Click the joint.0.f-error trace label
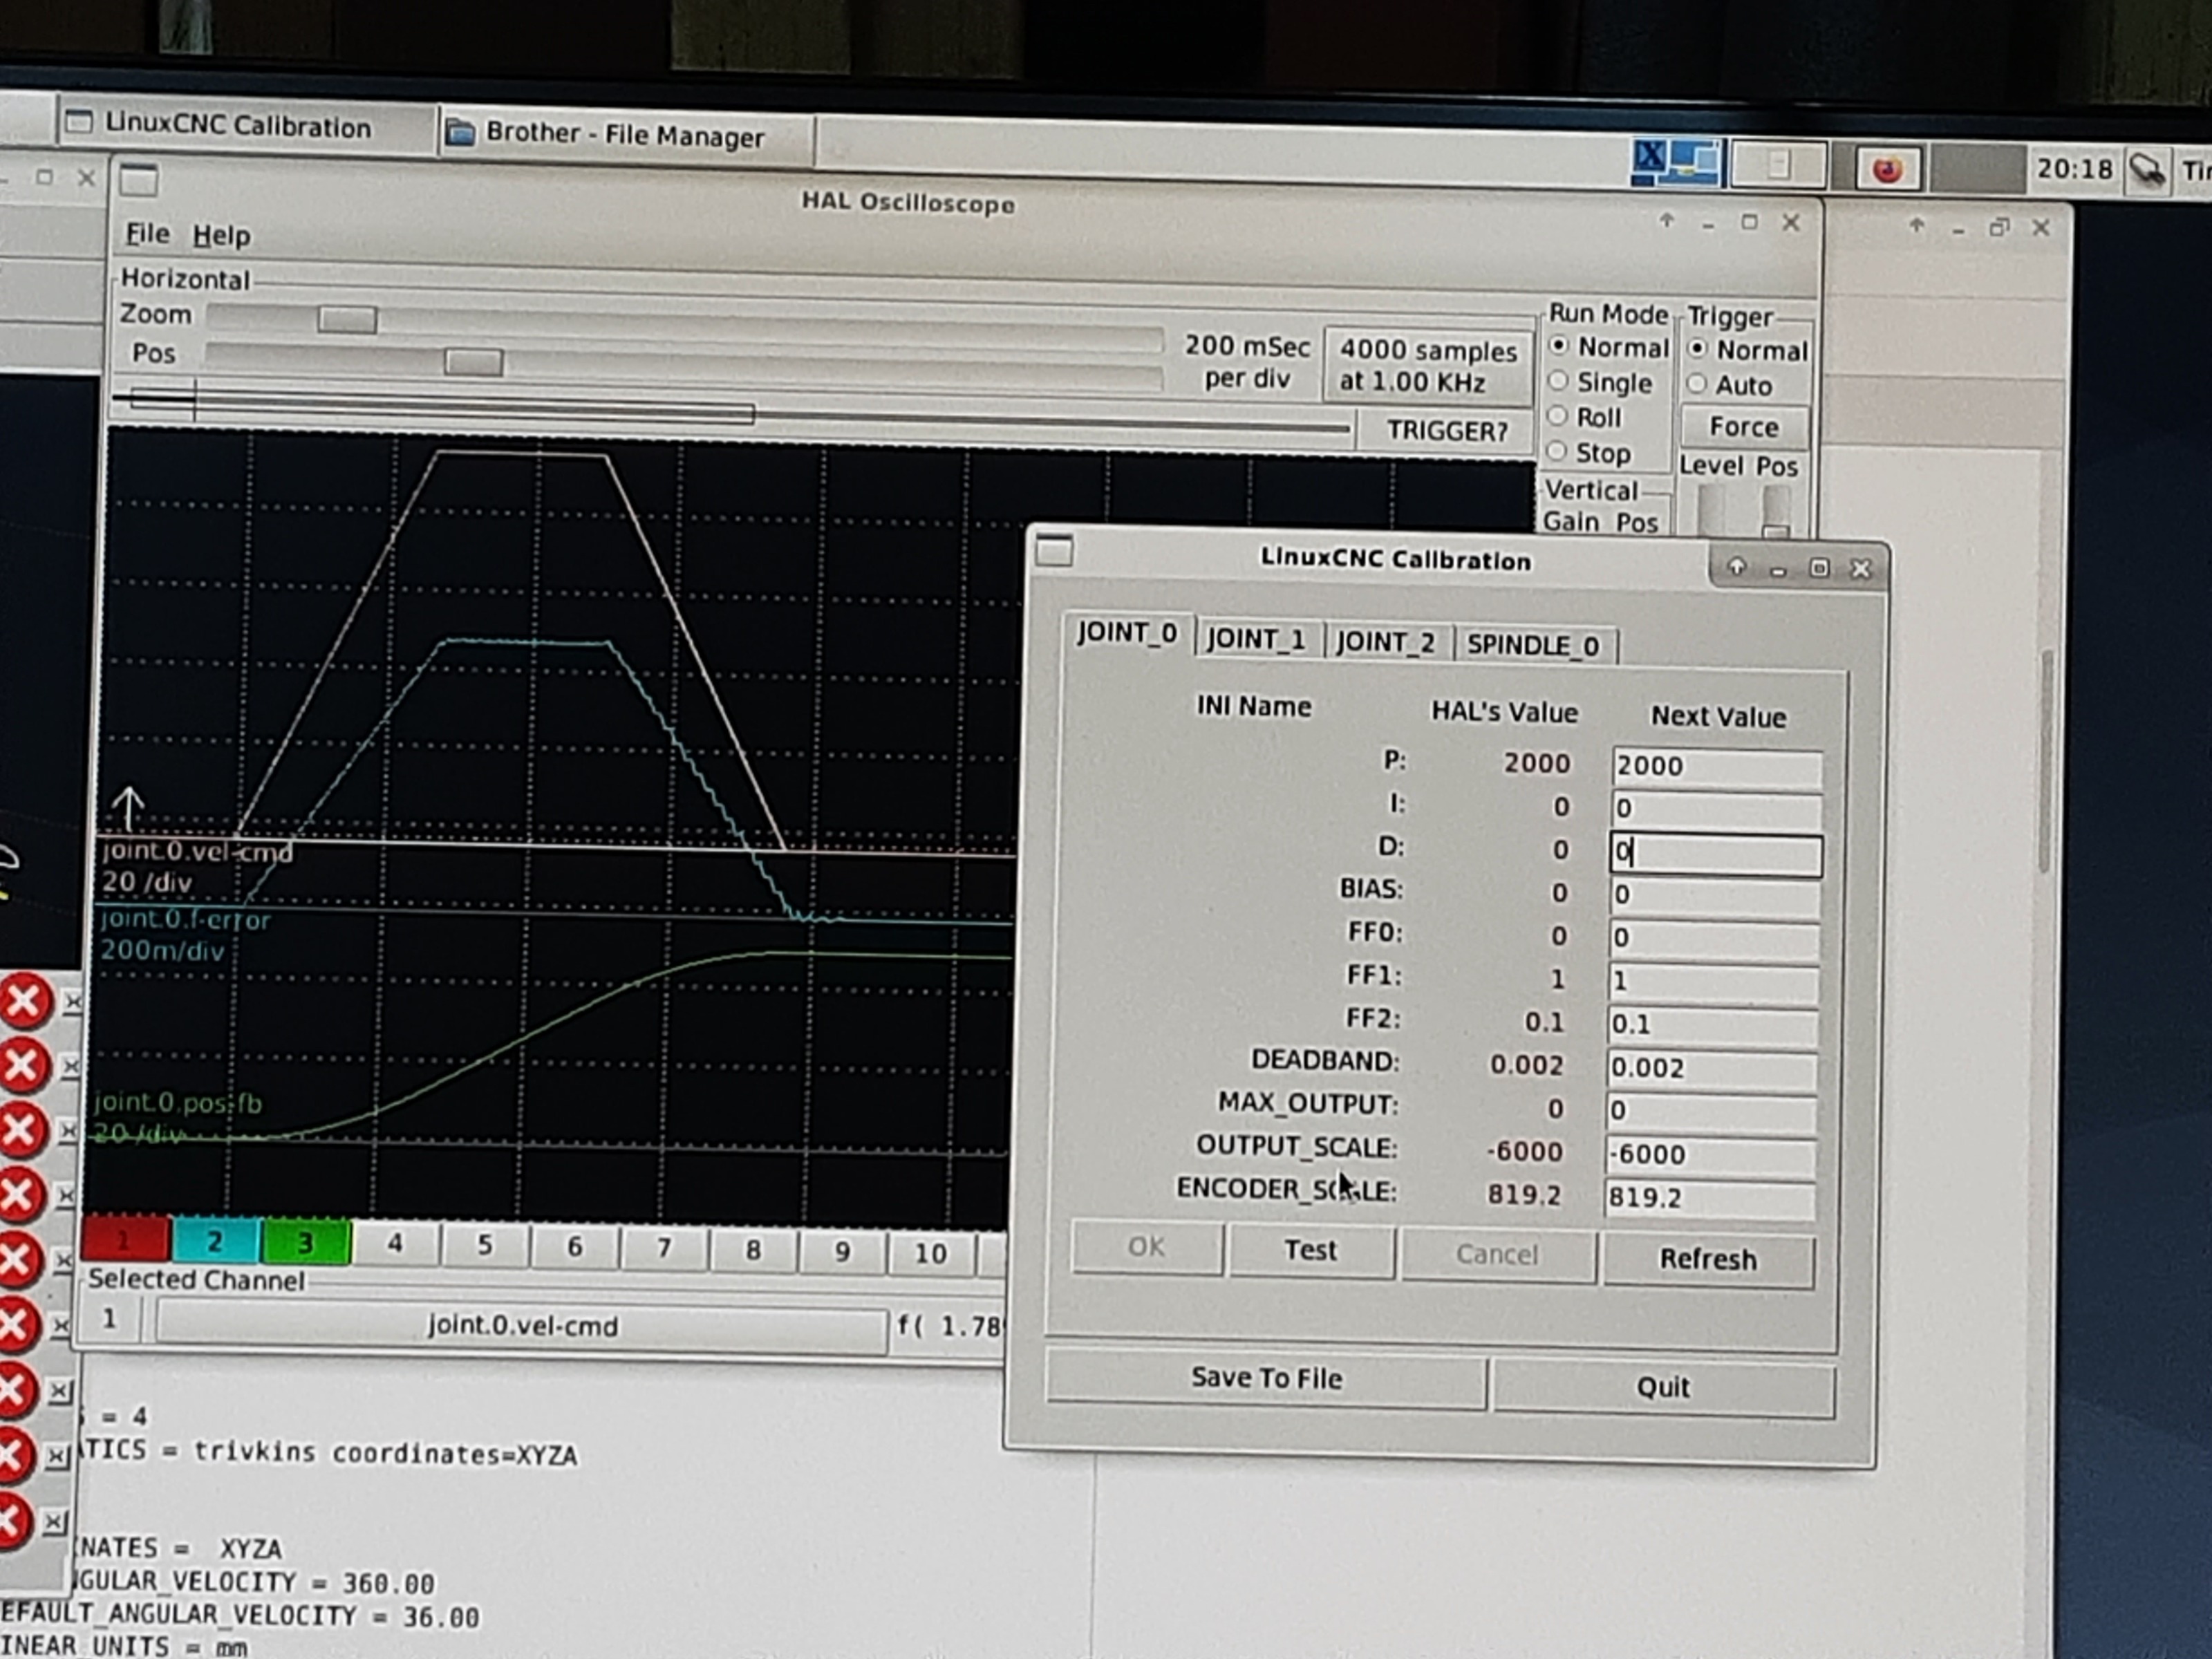This screenshot has width=2212, height=1659. [184, 920]
